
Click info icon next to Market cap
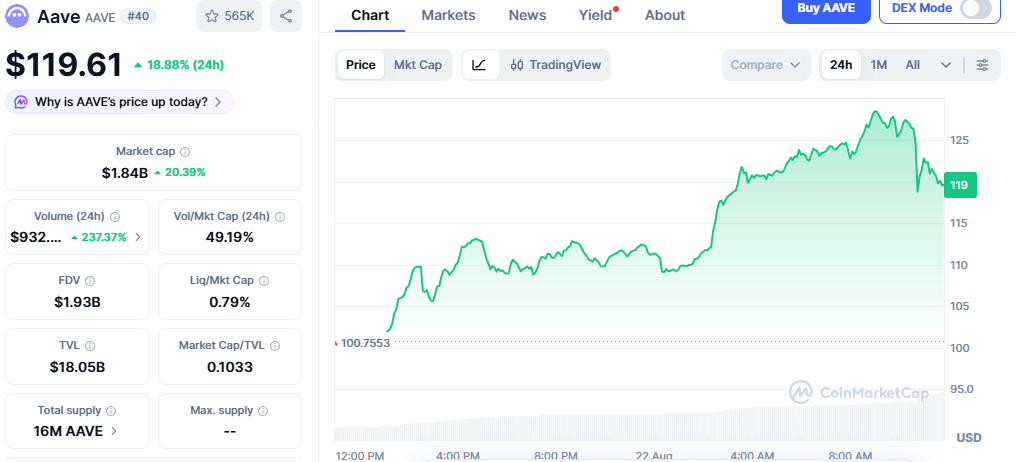coord(185,152)
